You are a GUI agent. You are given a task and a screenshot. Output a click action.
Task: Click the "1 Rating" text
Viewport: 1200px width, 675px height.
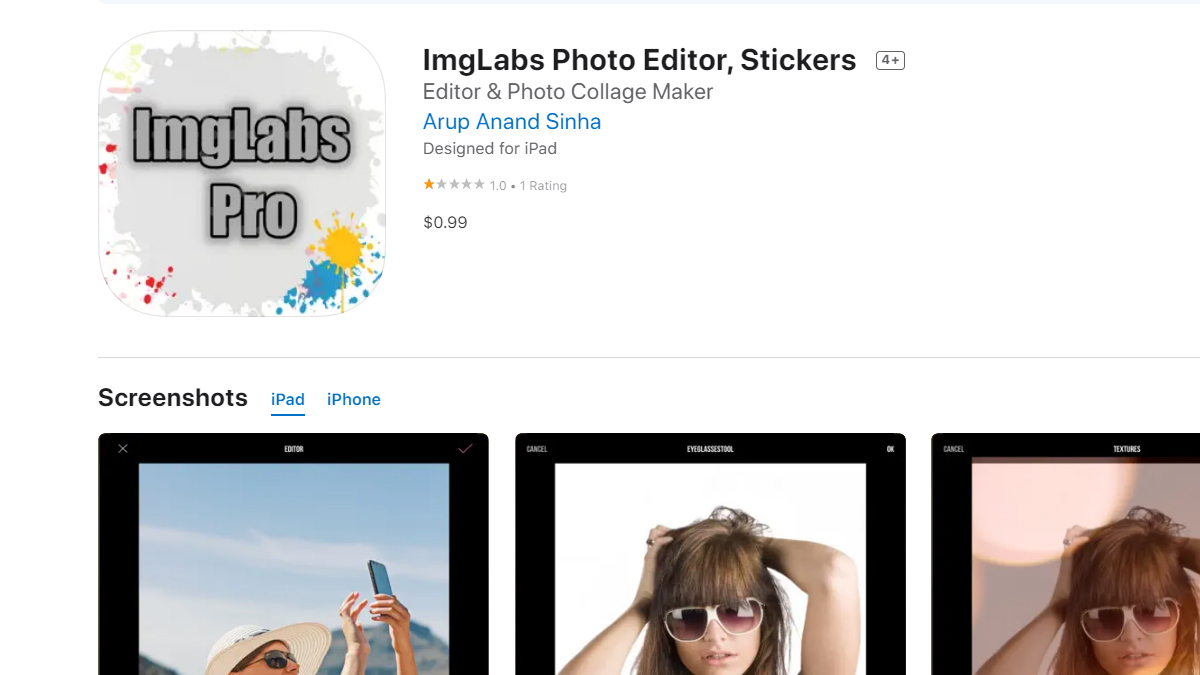point(543,186)
